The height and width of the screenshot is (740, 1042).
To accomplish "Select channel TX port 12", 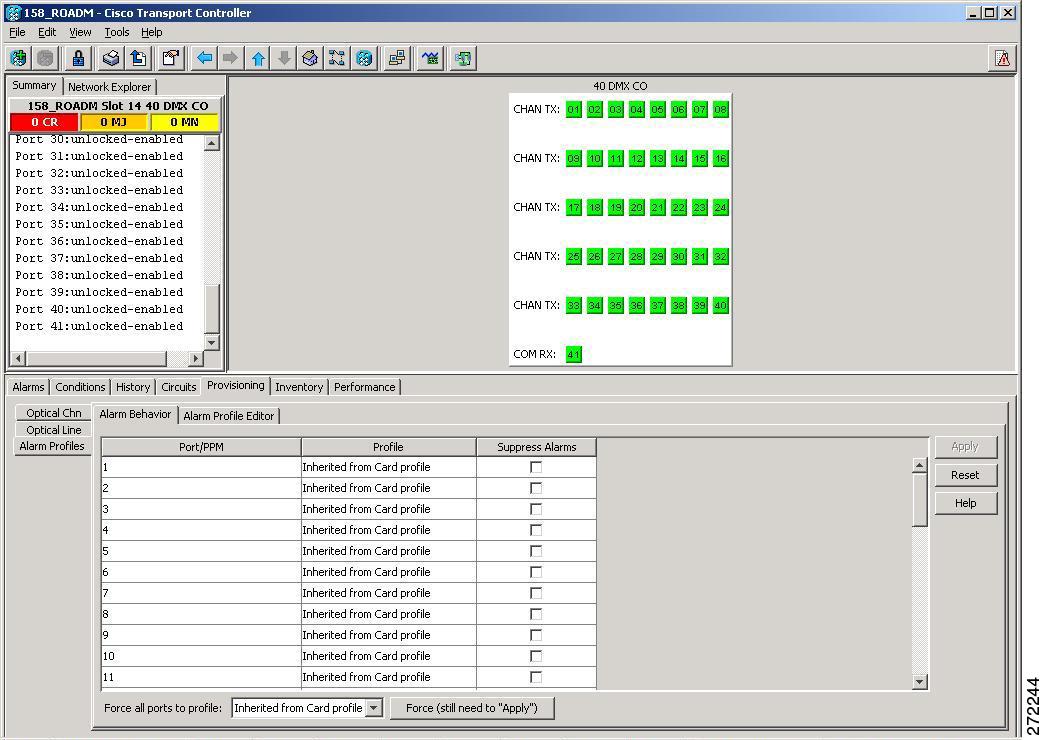I will pyautogui.click(x=637, y=159).
